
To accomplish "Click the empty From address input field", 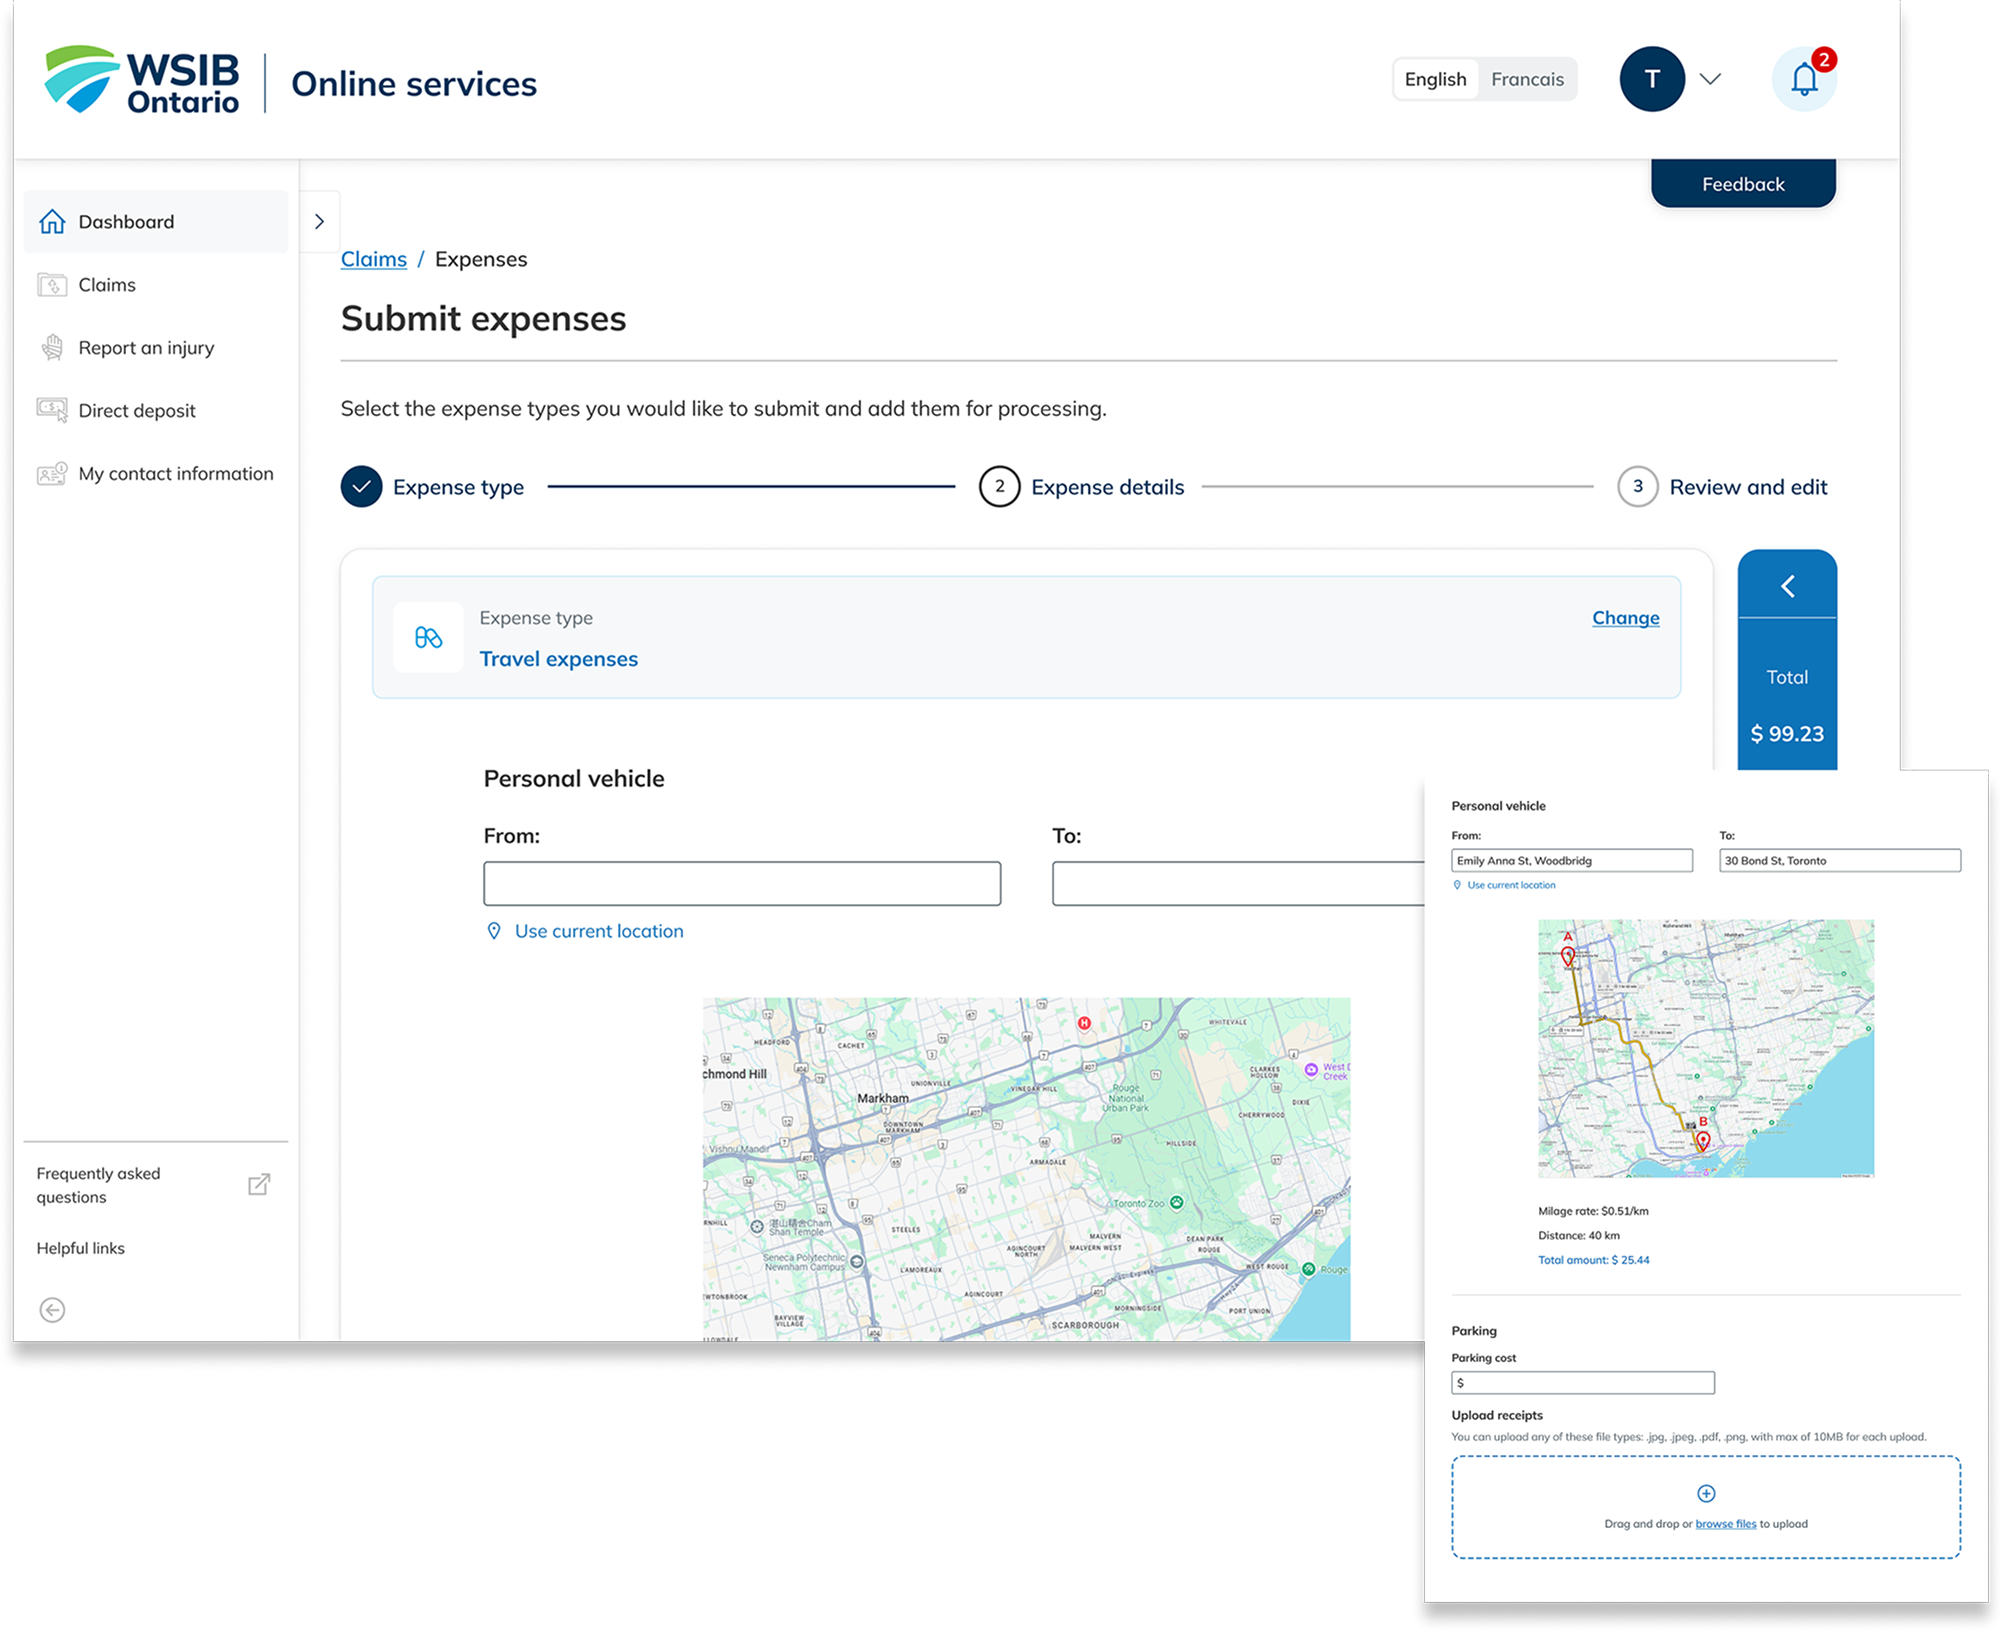I will point(741,883).
